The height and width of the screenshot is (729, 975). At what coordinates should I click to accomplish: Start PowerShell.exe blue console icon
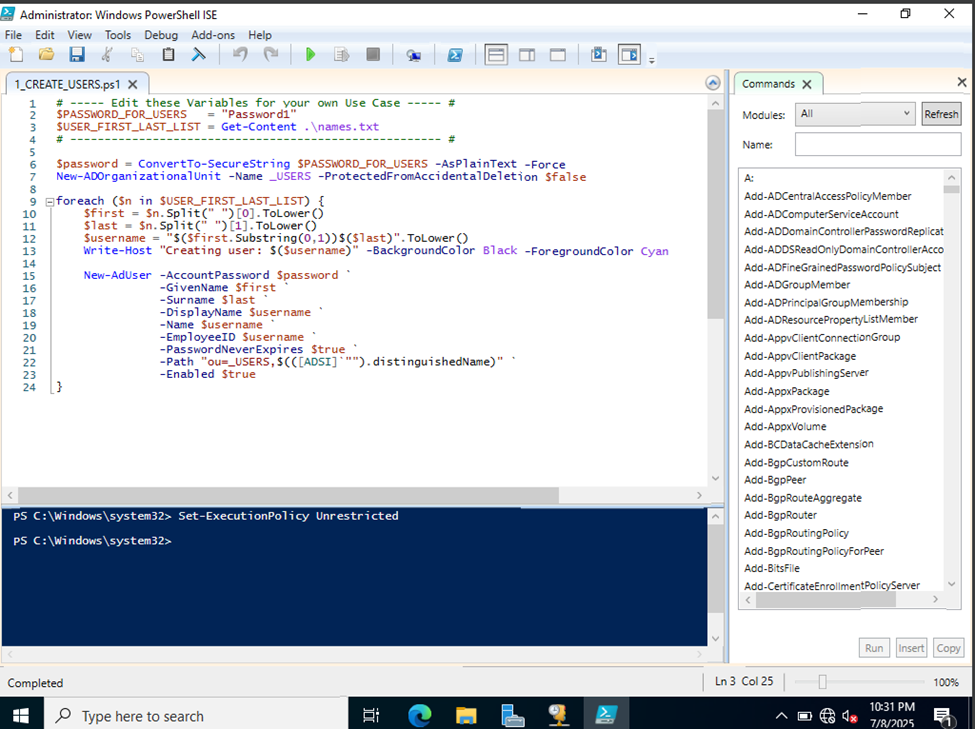pyautogui.click(x=455, y=55)
